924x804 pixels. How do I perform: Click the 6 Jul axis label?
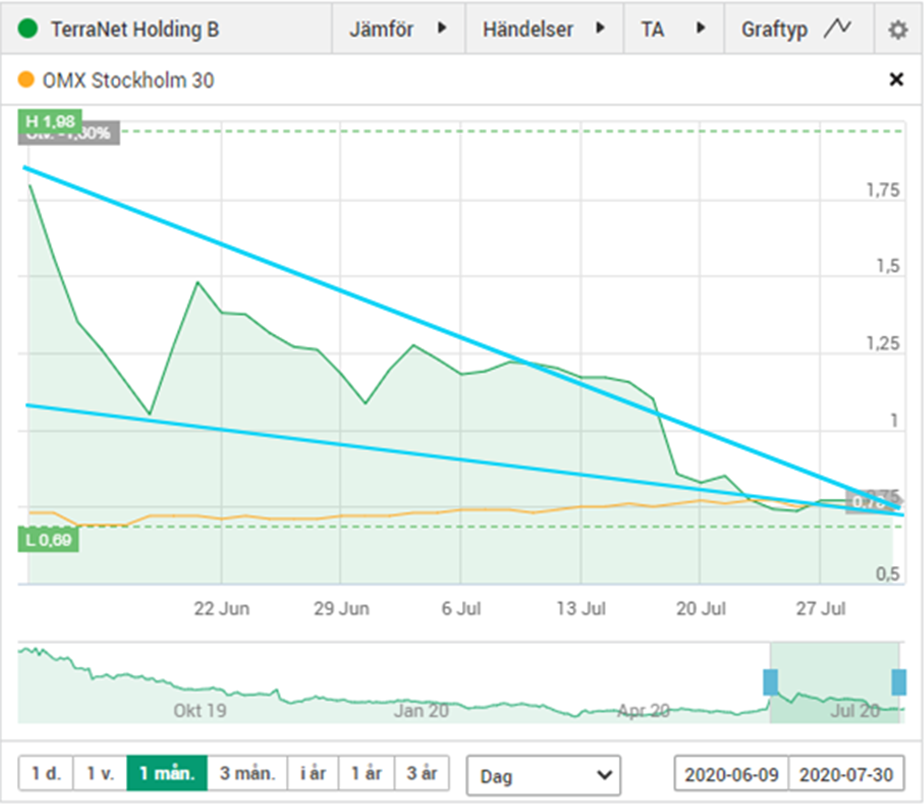pyautogui.click(x=461, y=608)
